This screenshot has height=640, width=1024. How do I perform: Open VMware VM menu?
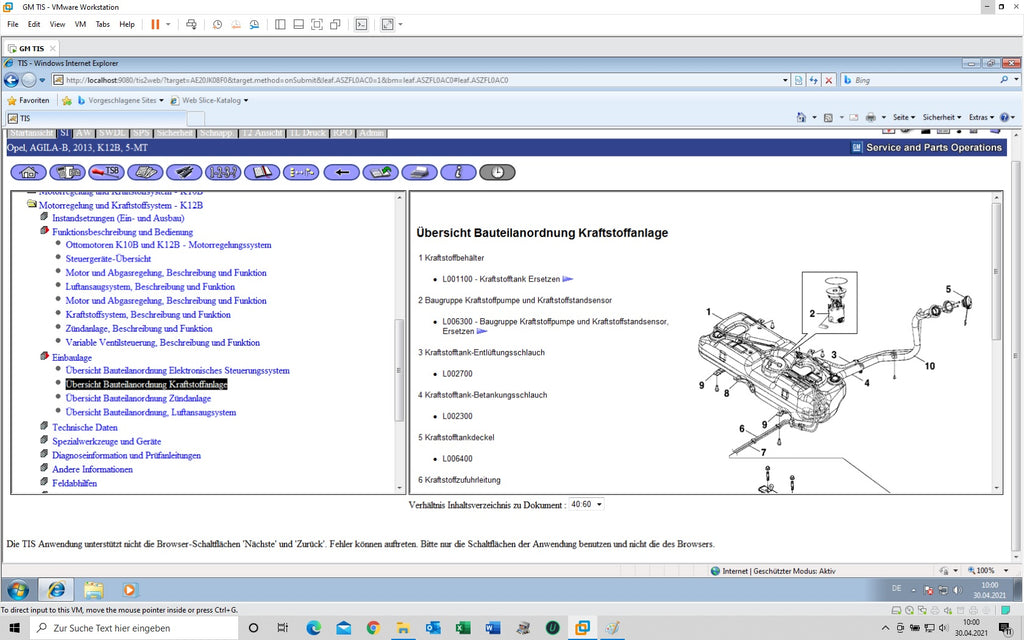(80, 24)
